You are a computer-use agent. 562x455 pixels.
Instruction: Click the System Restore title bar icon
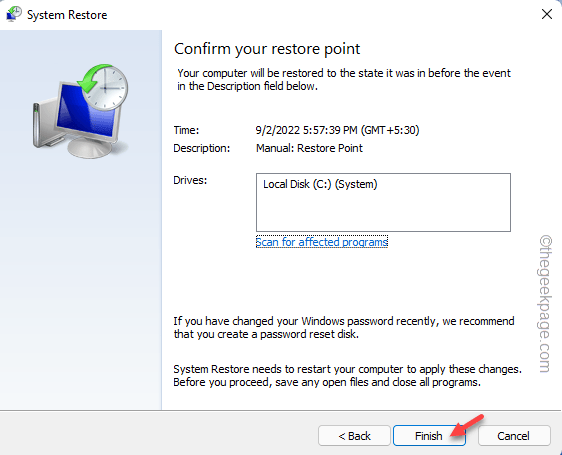(x=14, y=14)
